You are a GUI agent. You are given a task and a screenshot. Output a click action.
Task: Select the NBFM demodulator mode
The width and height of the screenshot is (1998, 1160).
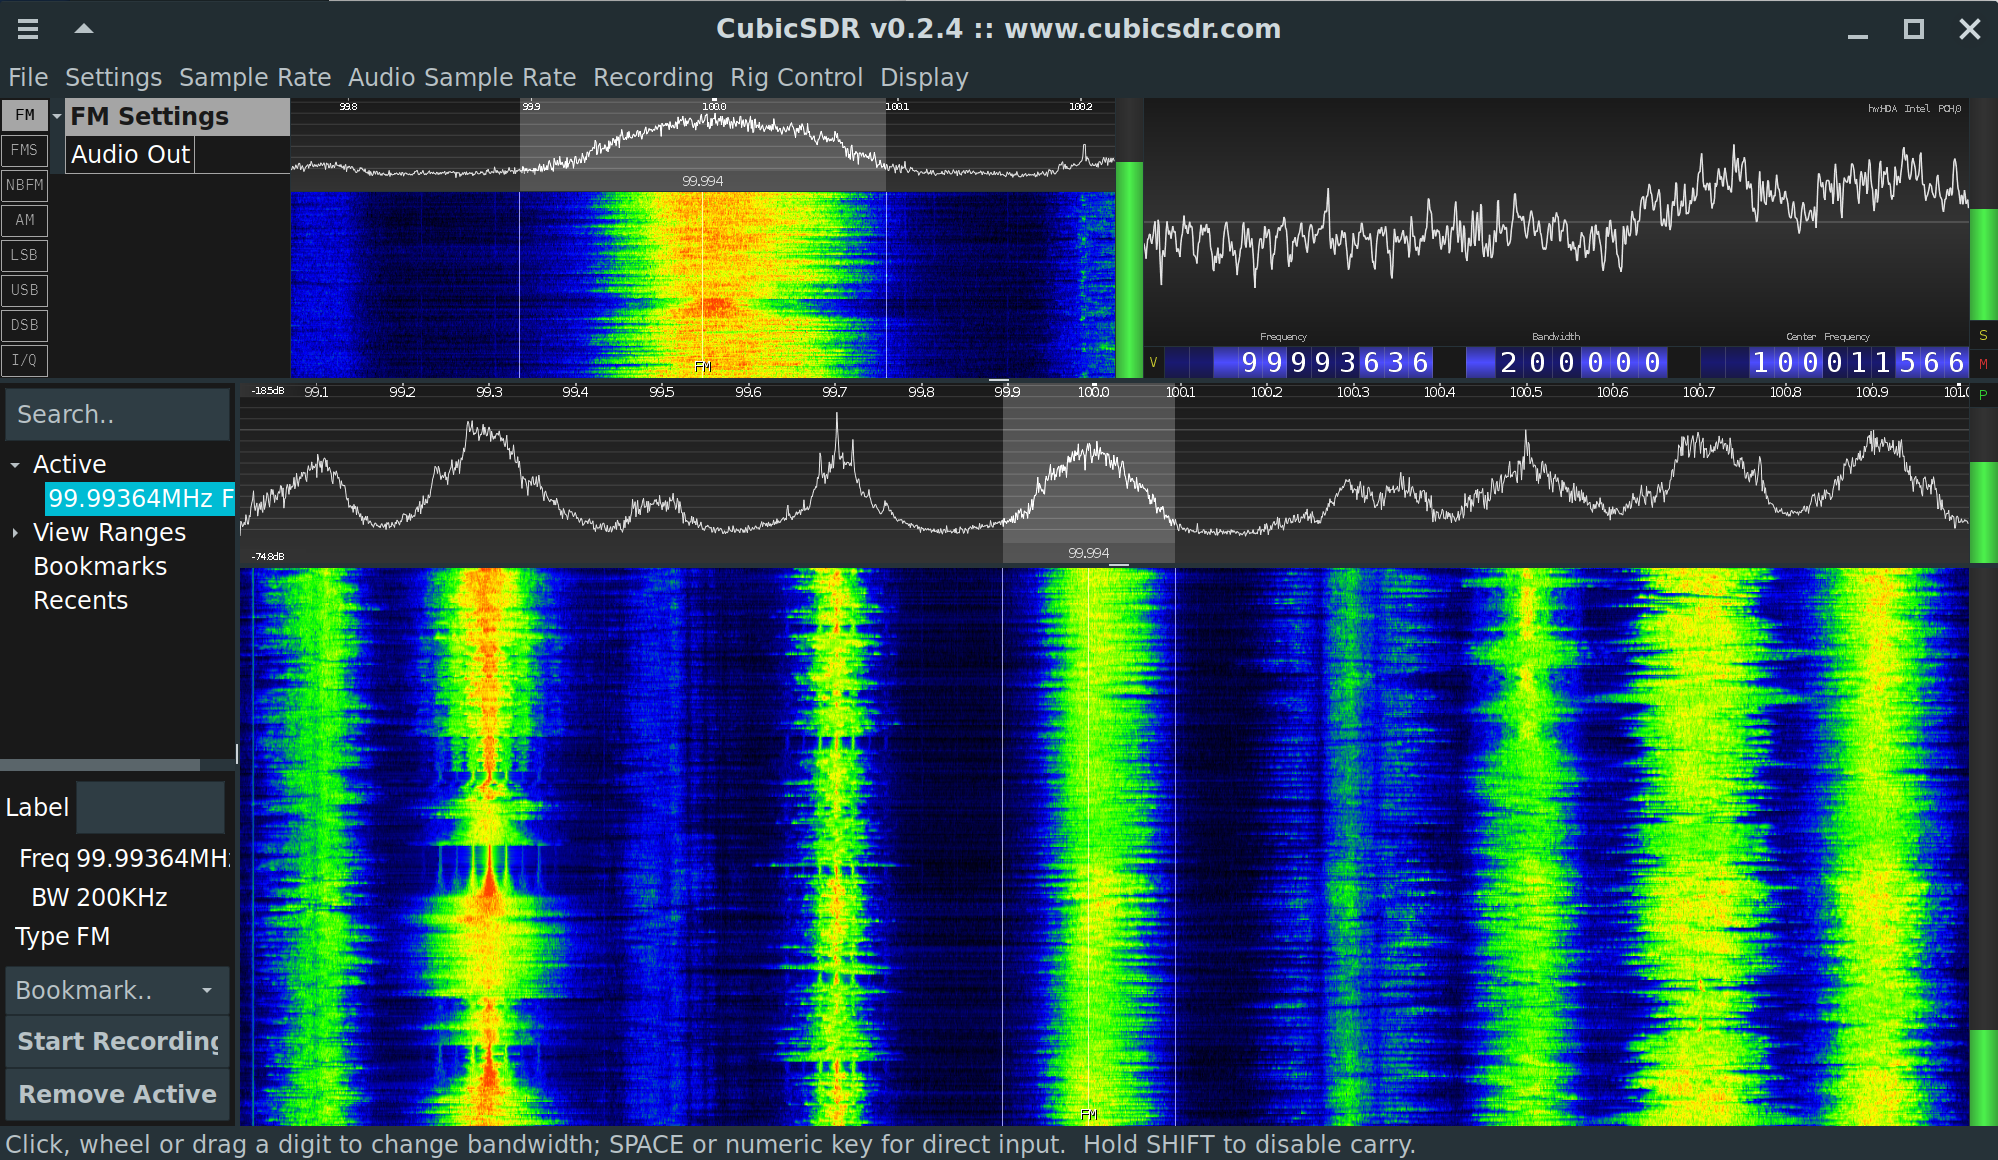coord(25,185)
